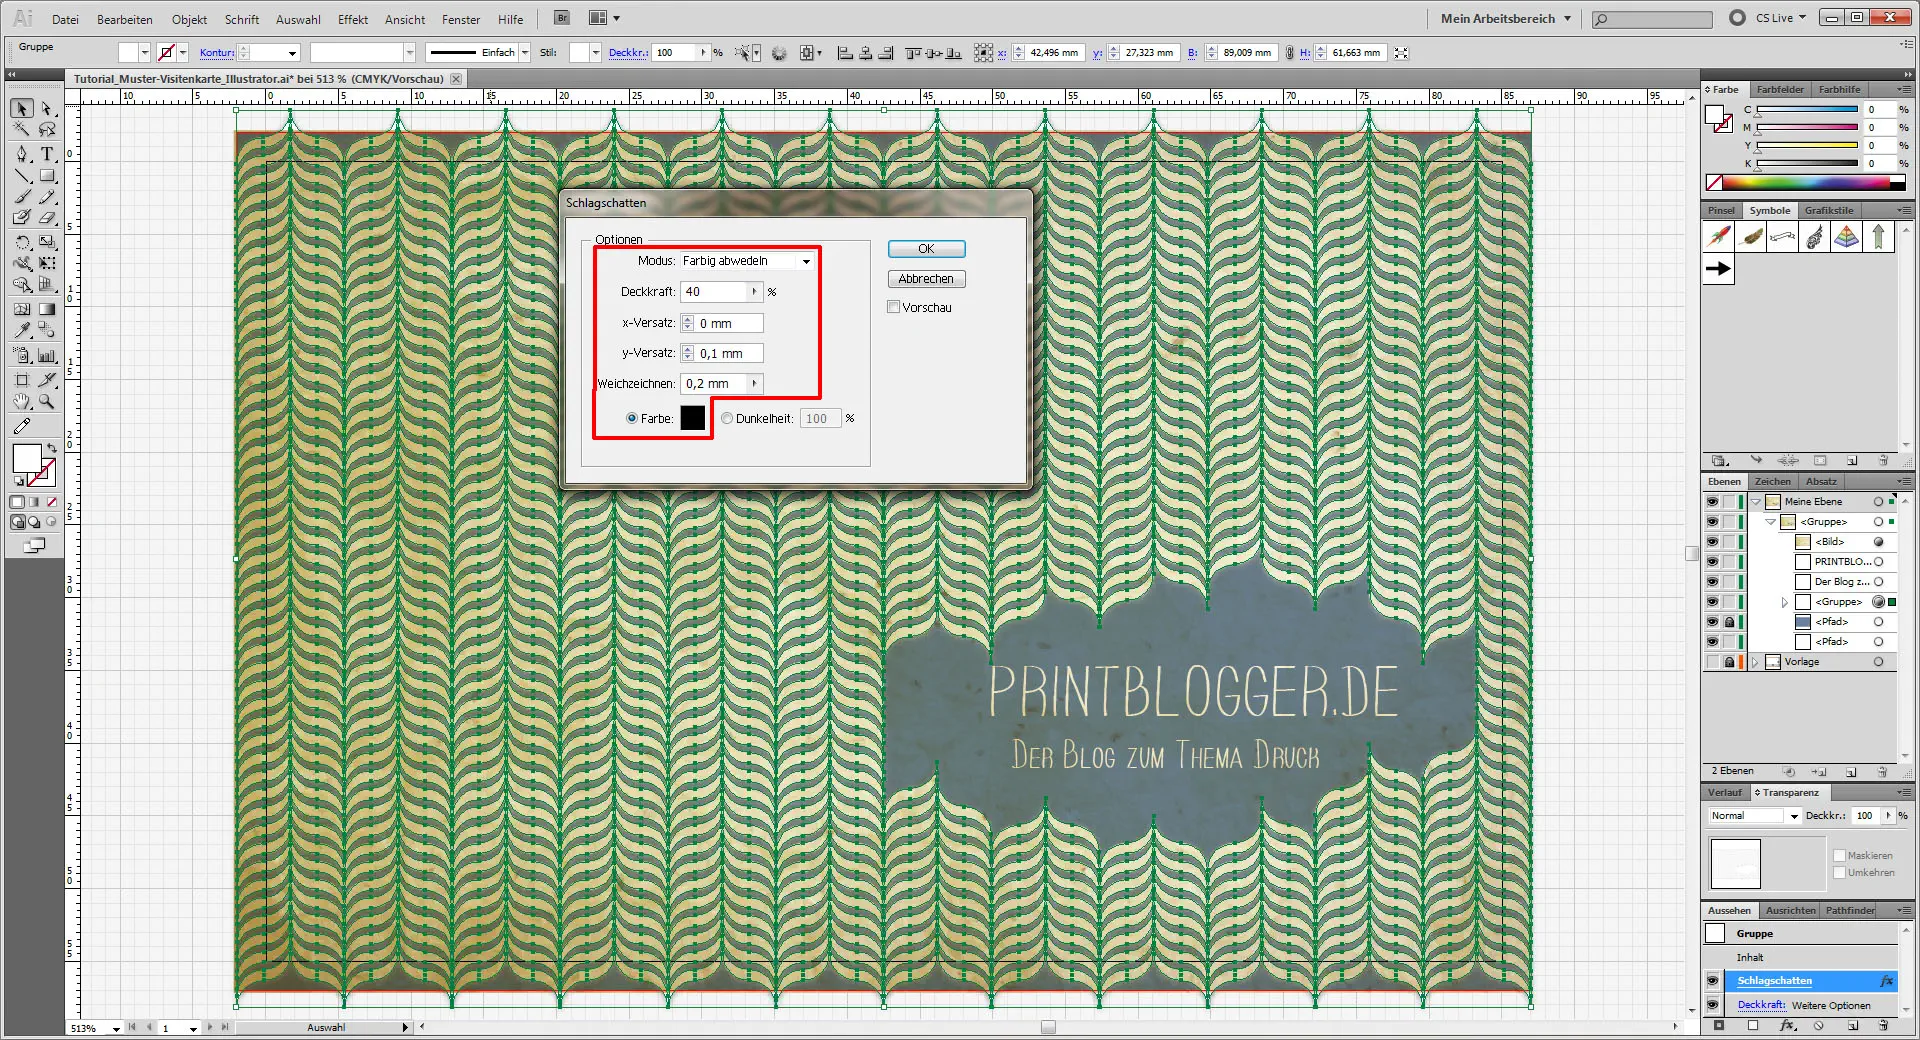Click the arrow symbol in the Symbole panel
The height and width of the screenshot is (1040, 1920).
click(x=1718, y=268)
